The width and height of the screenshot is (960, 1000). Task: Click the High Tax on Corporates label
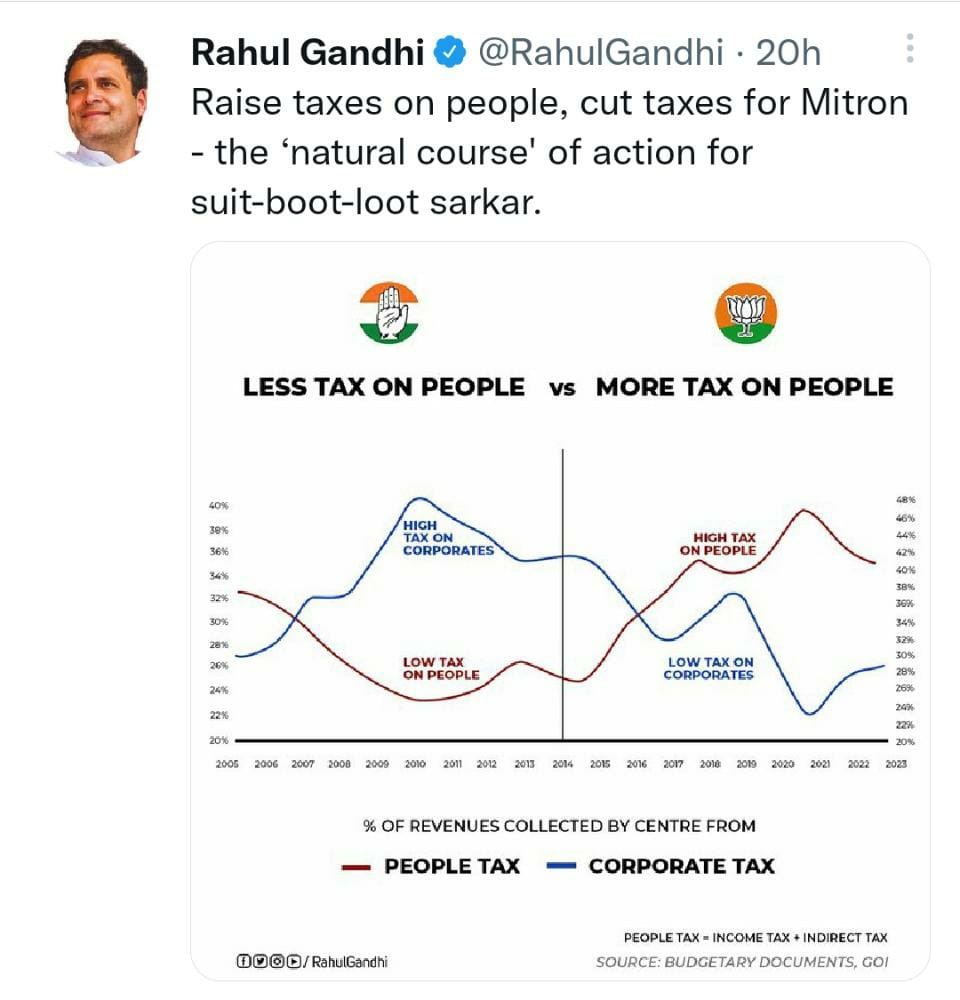point(448,538)
